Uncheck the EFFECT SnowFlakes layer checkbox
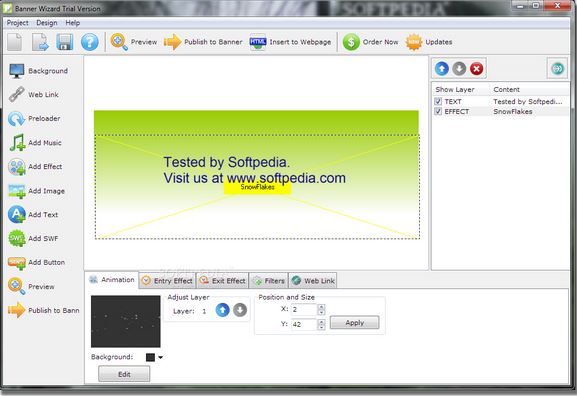 (x=438, y=111)
